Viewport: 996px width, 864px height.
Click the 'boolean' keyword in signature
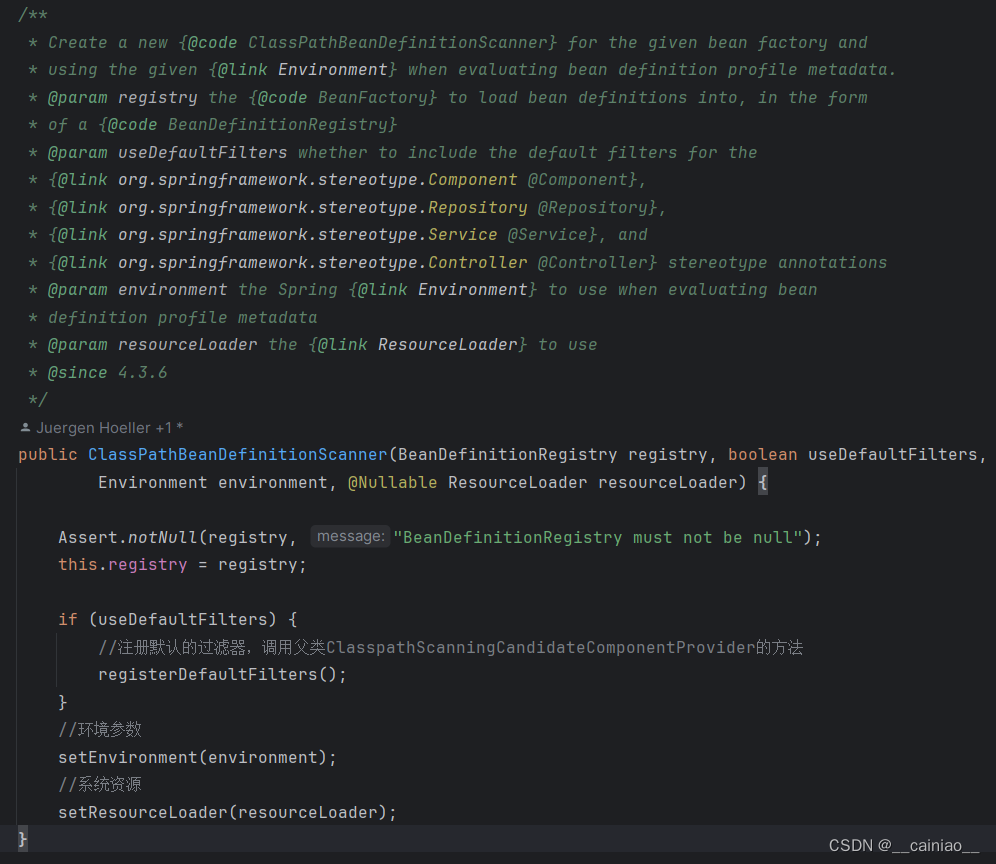762,455
